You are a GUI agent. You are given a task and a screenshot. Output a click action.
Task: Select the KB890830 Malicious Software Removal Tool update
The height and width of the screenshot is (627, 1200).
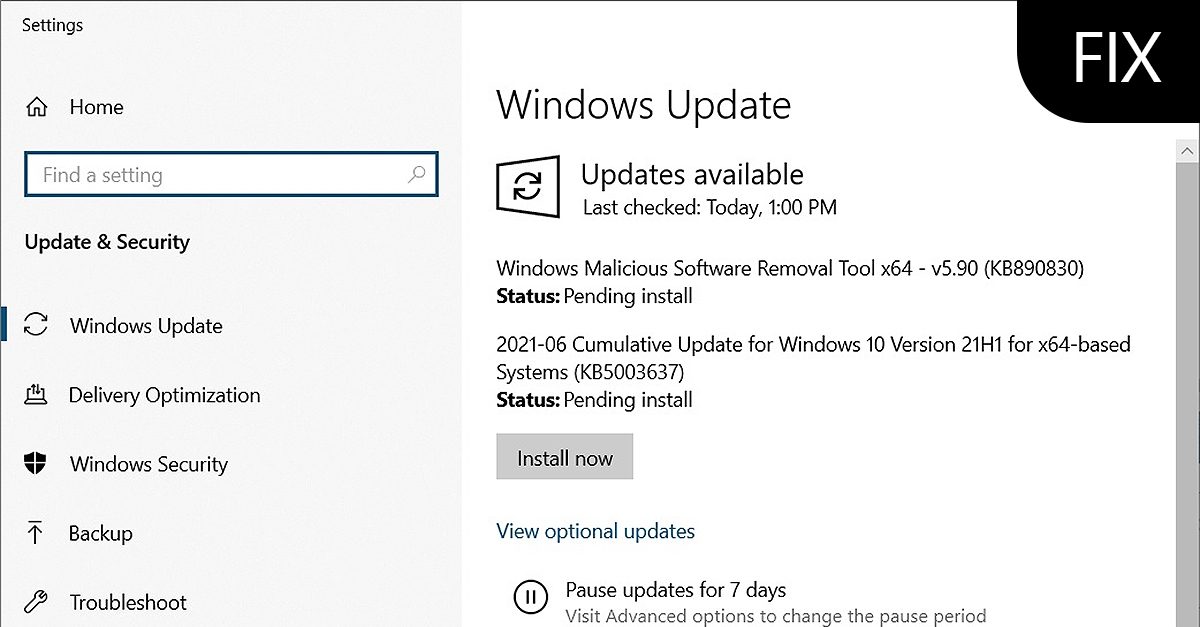792,268
